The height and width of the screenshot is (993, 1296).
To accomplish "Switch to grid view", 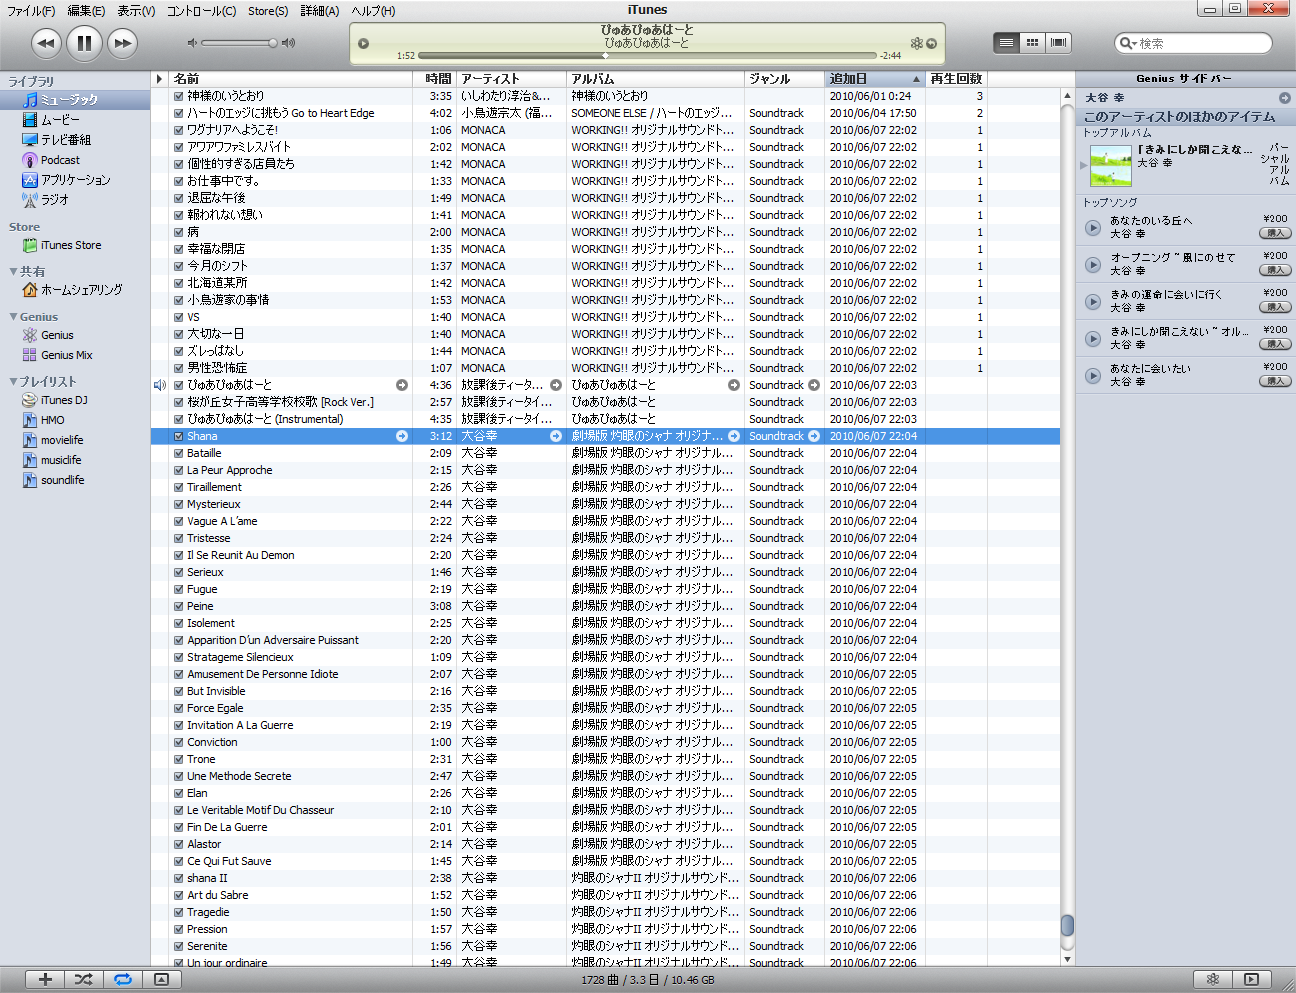I will pyautogui.click(x=1032, y=42).
